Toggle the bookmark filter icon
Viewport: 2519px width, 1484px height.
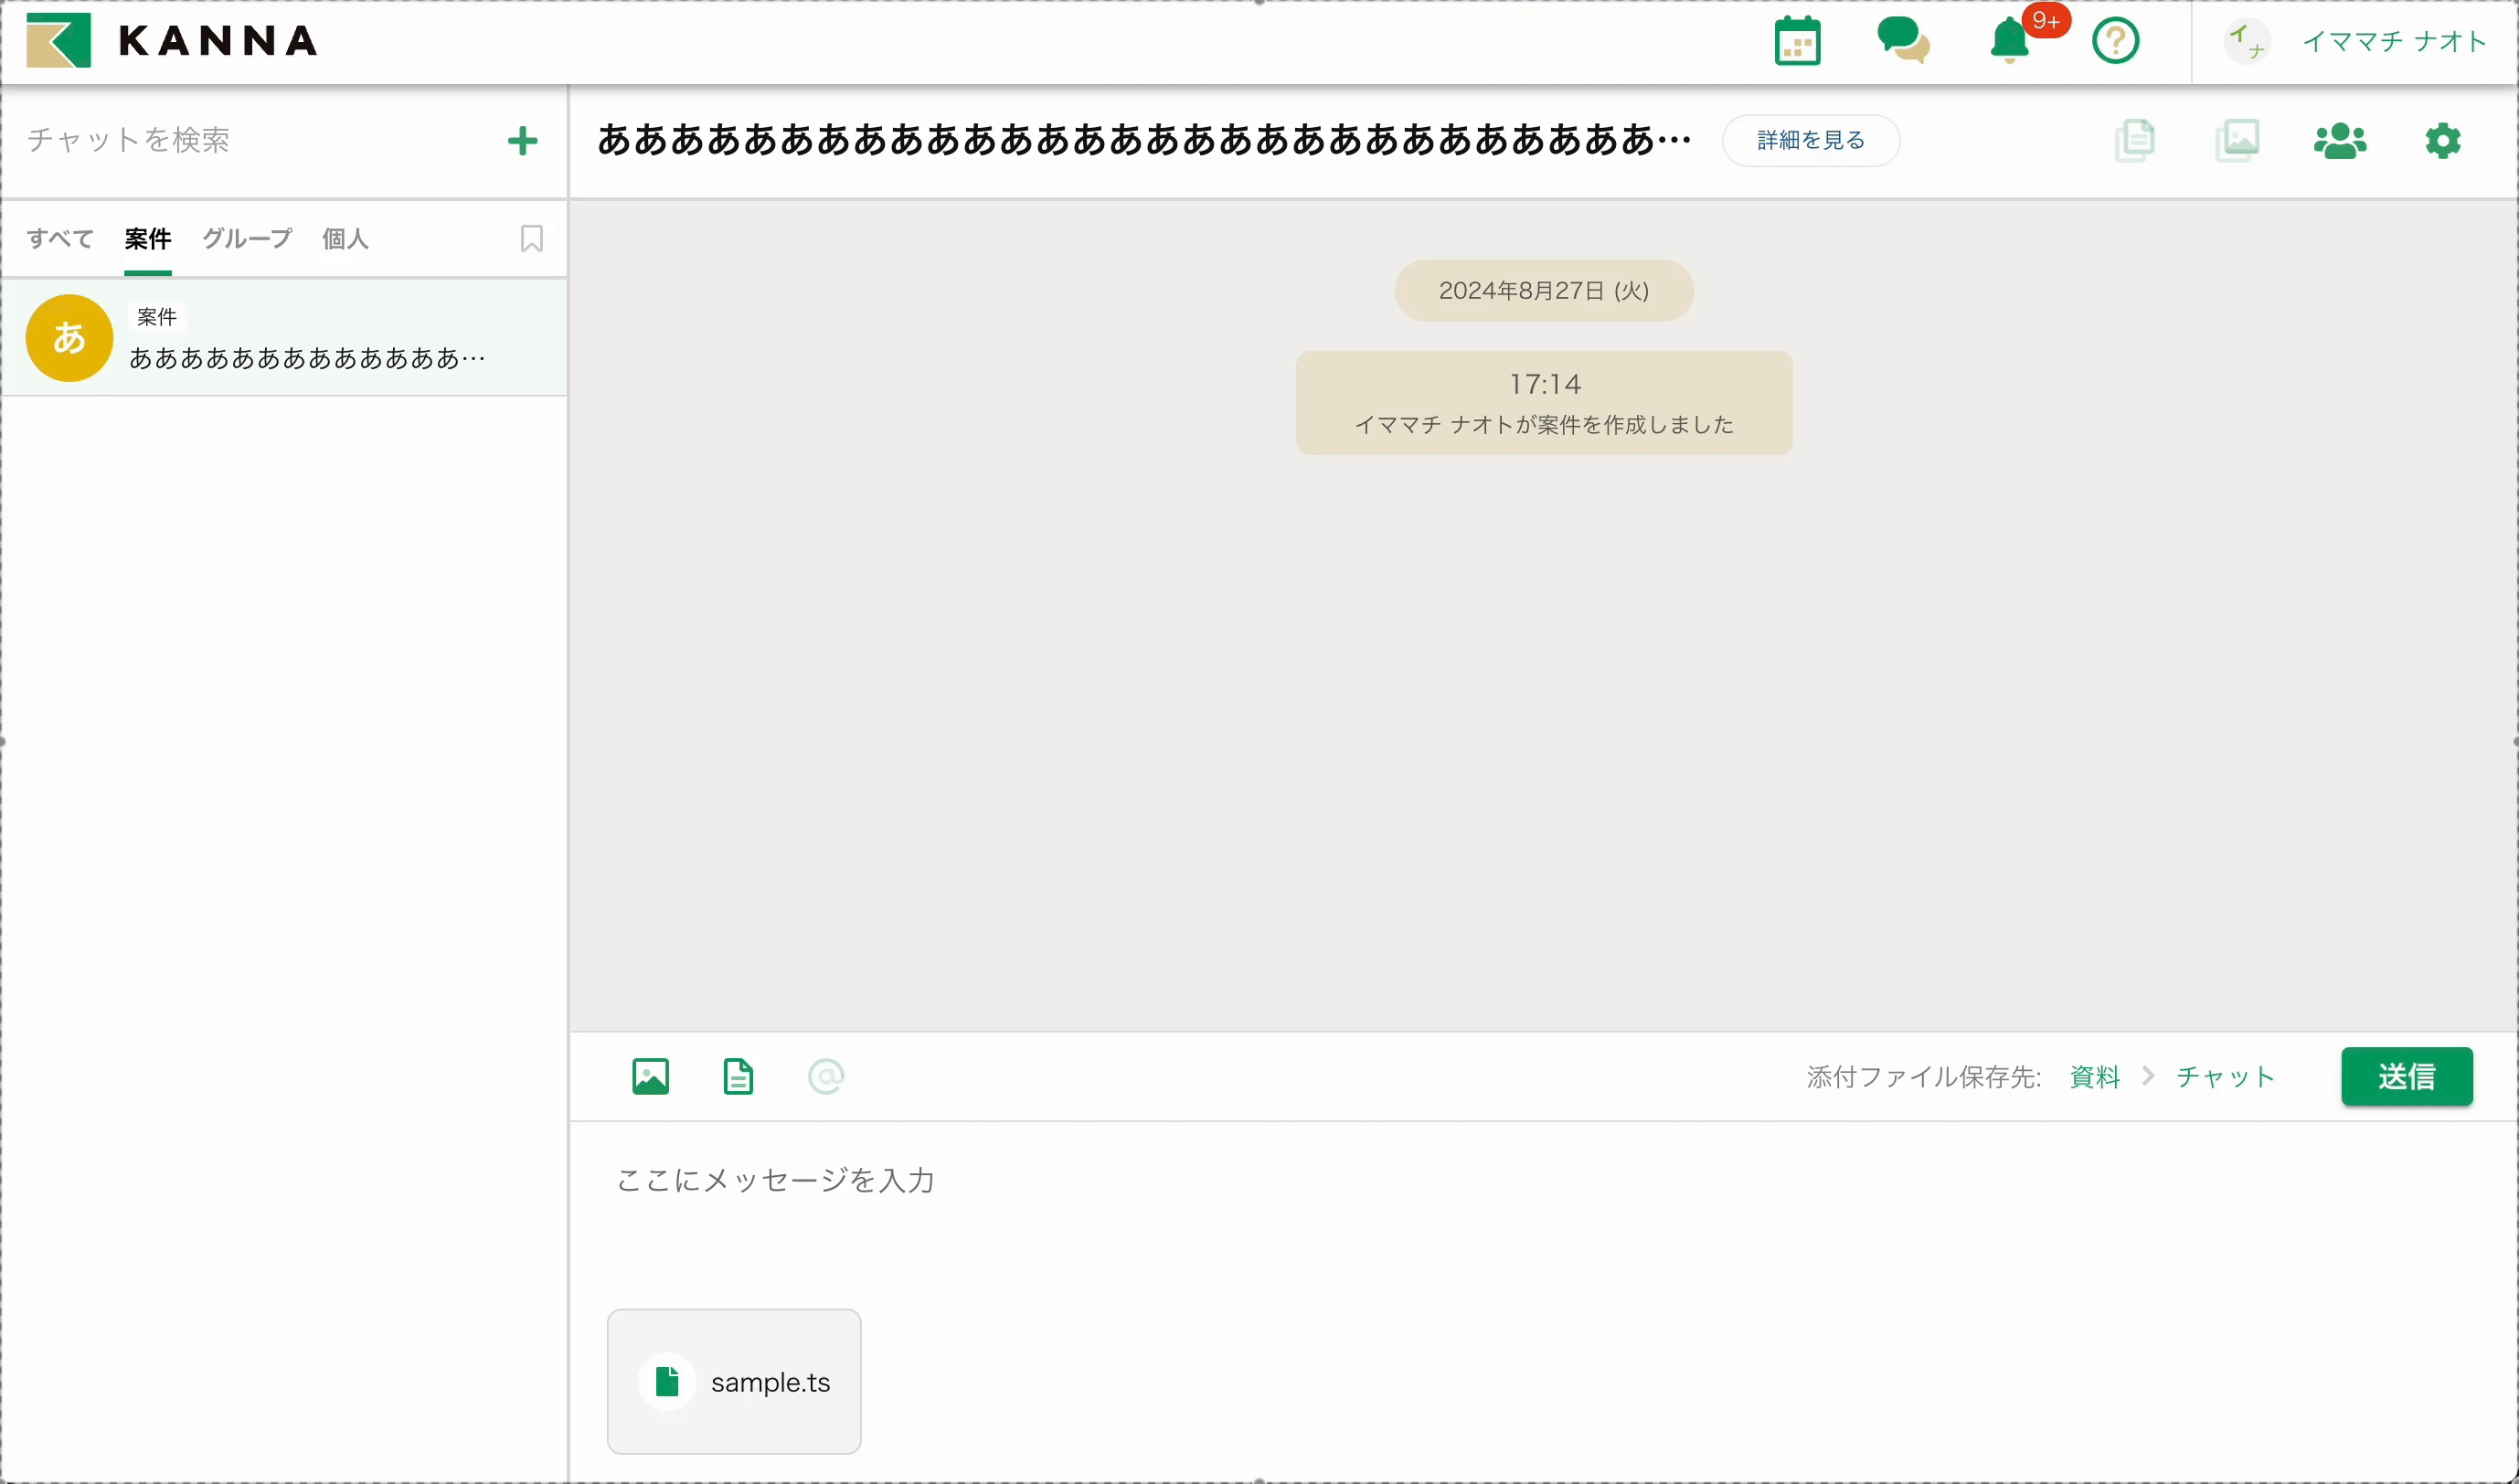coord(532,239)
